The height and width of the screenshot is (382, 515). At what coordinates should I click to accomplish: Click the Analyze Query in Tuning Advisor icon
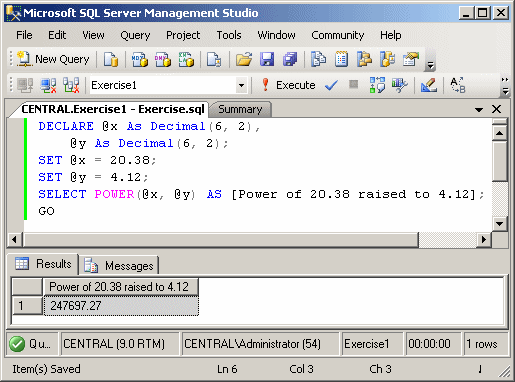click(400, 85)
